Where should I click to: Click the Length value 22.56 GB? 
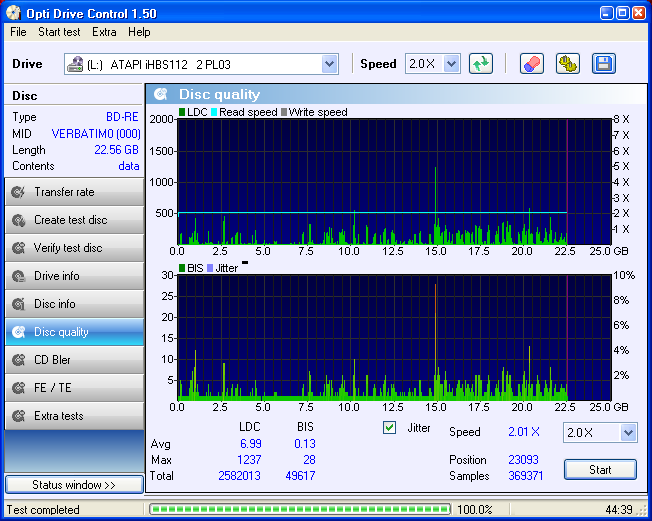tap(116, 150)
